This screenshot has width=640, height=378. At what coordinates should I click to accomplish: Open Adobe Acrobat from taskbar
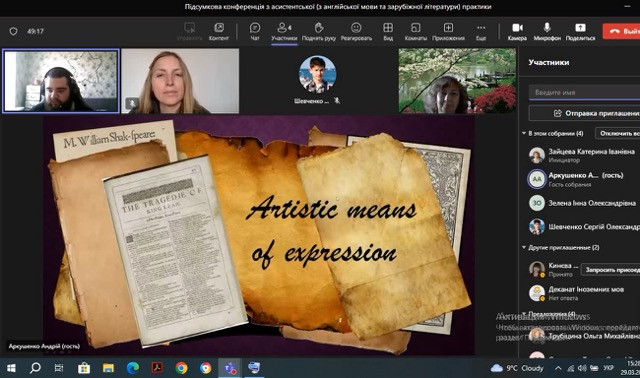click(157, 368)
